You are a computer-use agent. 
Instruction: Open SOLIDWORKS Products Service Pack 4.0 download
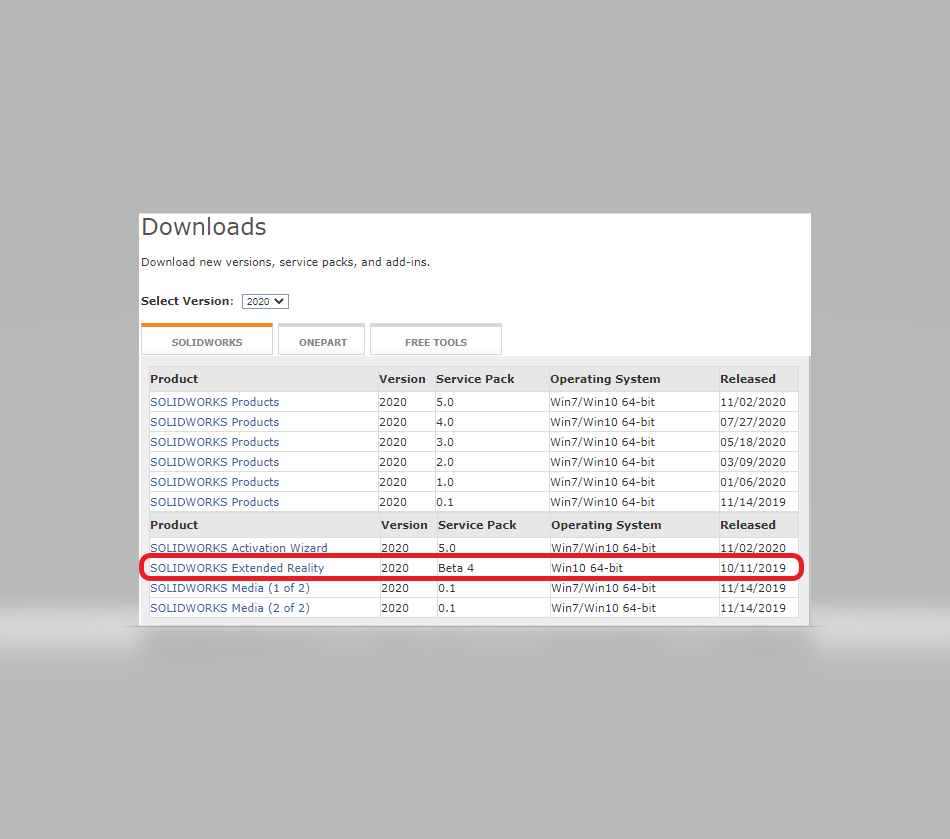[214, 421]
